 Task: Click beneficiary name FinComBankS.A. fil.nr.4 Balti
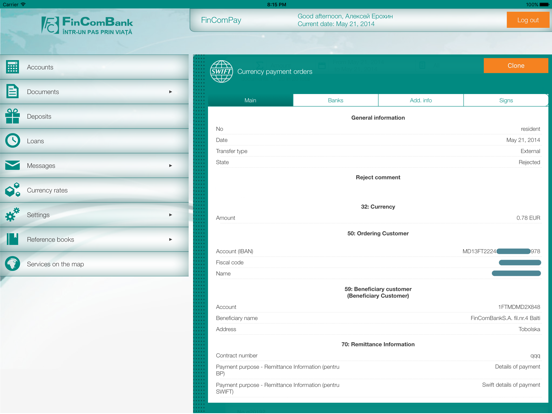coord(505,318)
